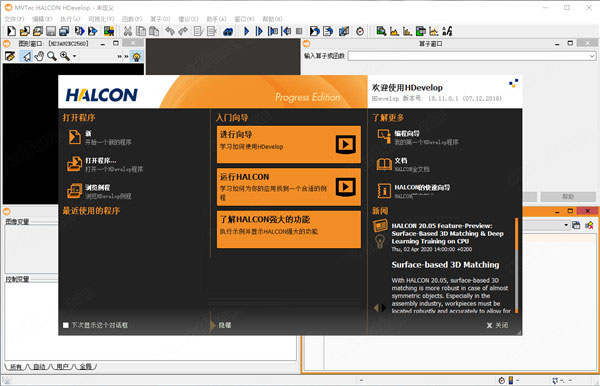Select the hand pan tool in graphics window
600x386 pixels.
[39, 56]
